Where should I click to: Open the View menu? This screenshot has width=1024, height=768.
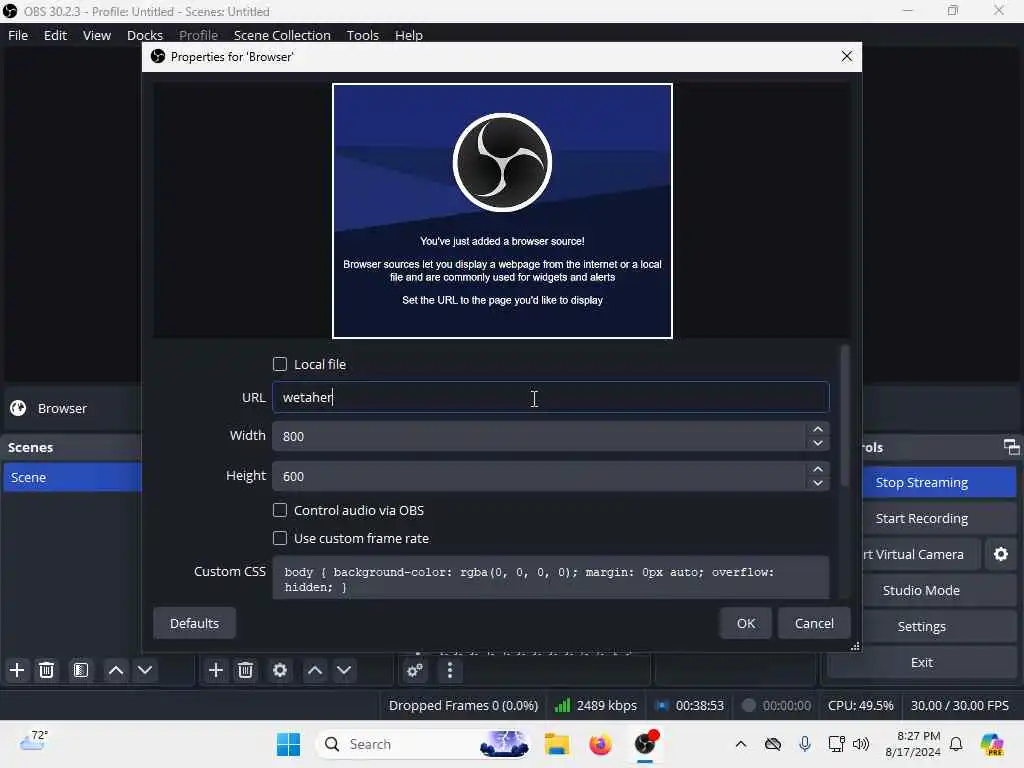coord(97,35)
